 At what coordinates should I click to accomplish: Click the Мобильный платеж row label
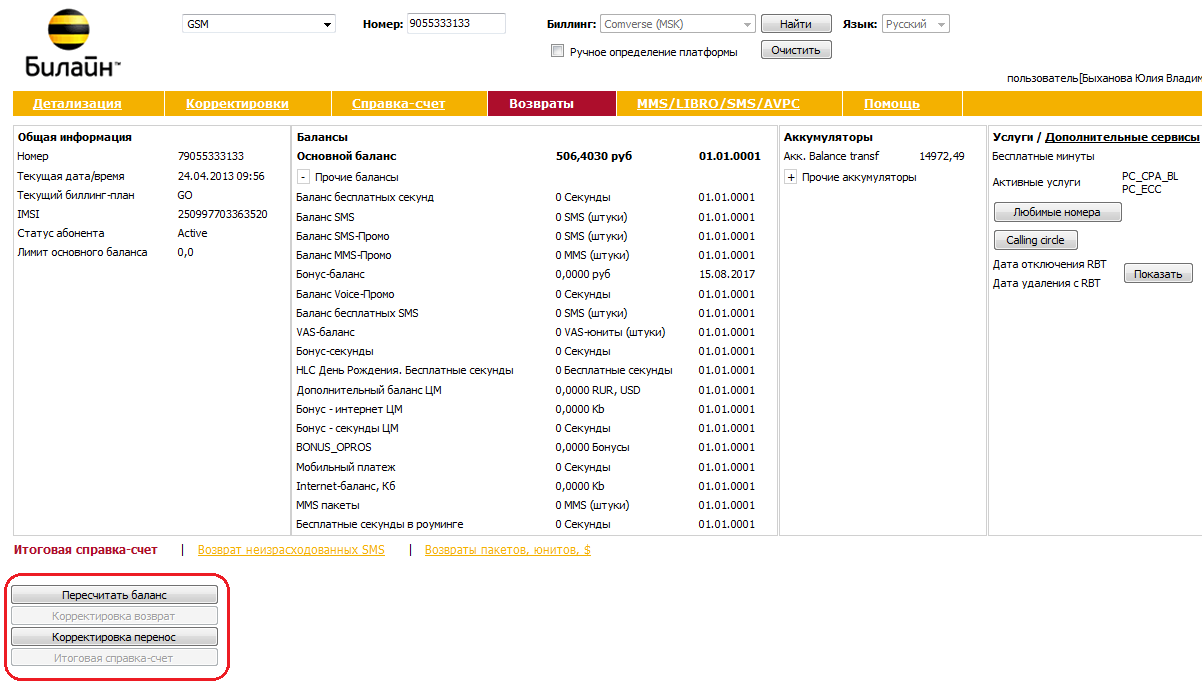pyautogui.click(x=346, y=467)
